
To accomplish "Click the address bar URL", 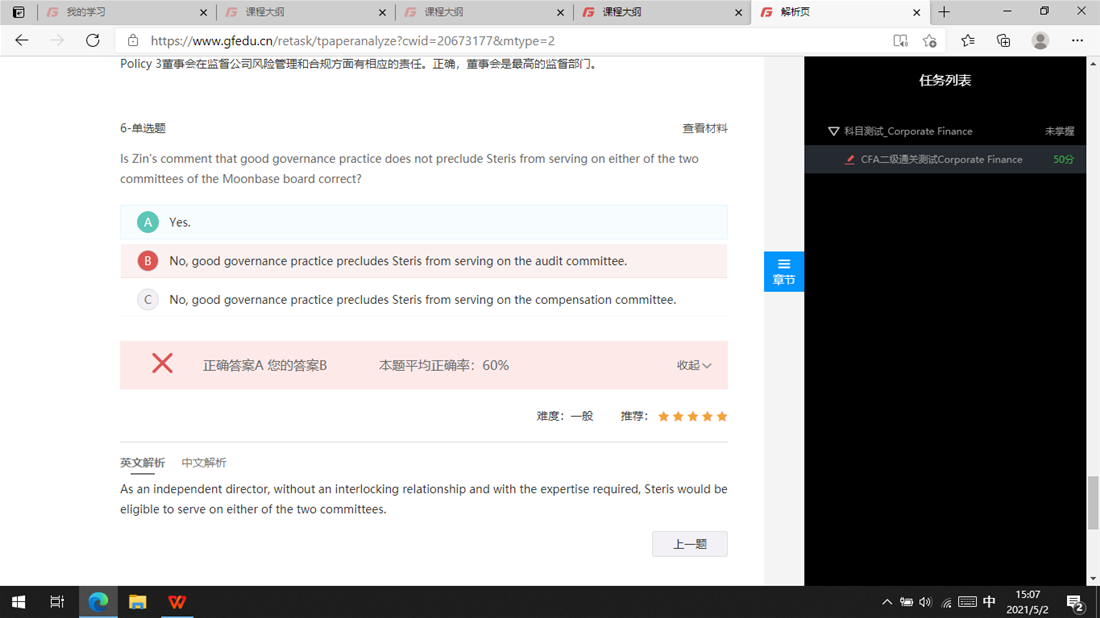I will [353, 41].
